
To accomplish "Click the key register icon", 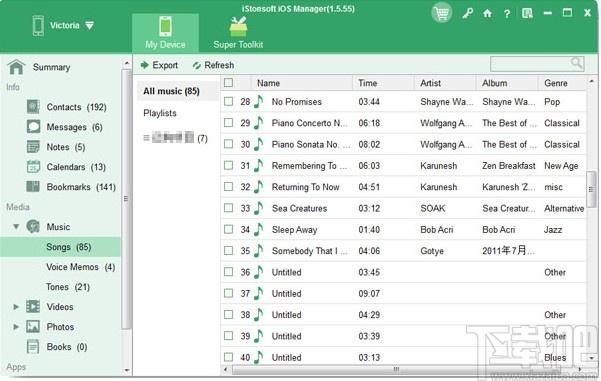I will 467,14.
